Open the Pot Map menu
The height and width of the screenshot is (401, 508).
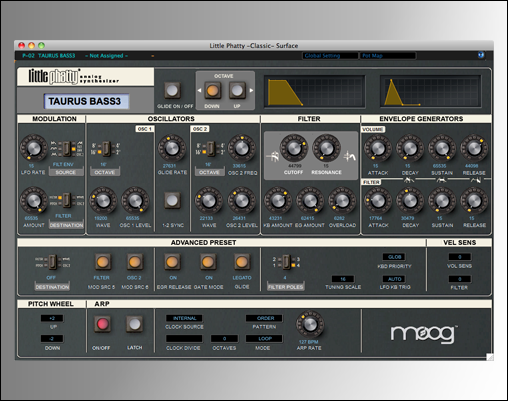point(388,56)
